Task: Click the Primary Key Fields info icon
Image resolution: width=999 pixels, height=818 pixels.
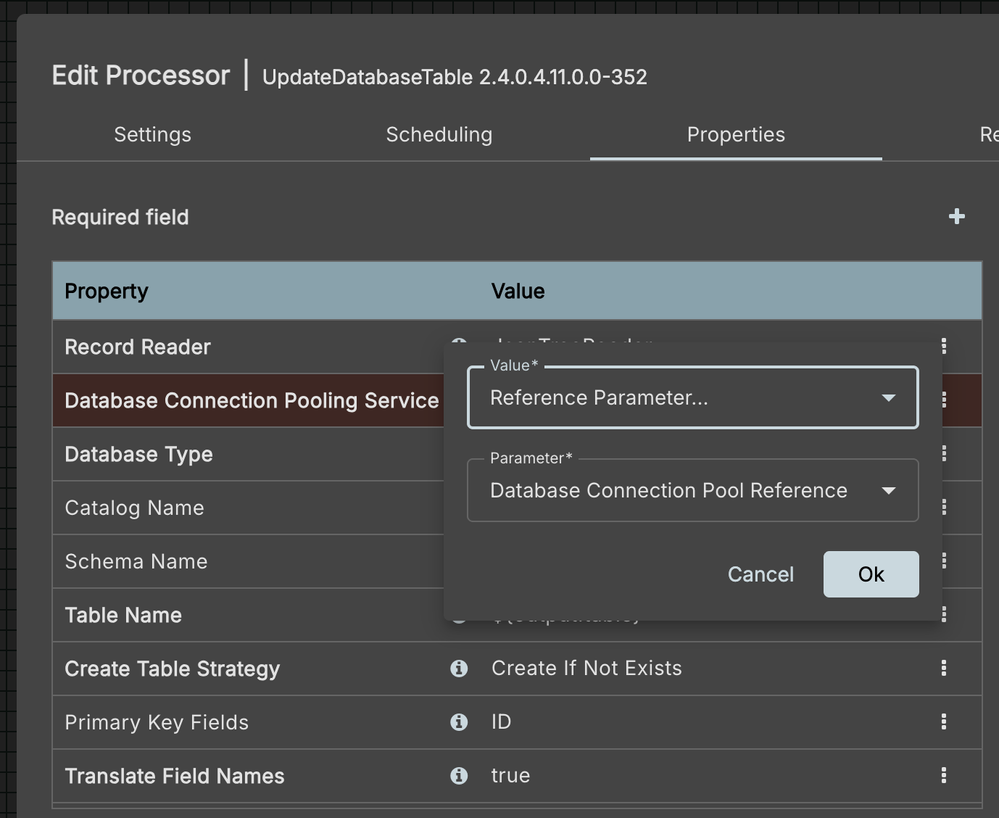Action: 459,722
